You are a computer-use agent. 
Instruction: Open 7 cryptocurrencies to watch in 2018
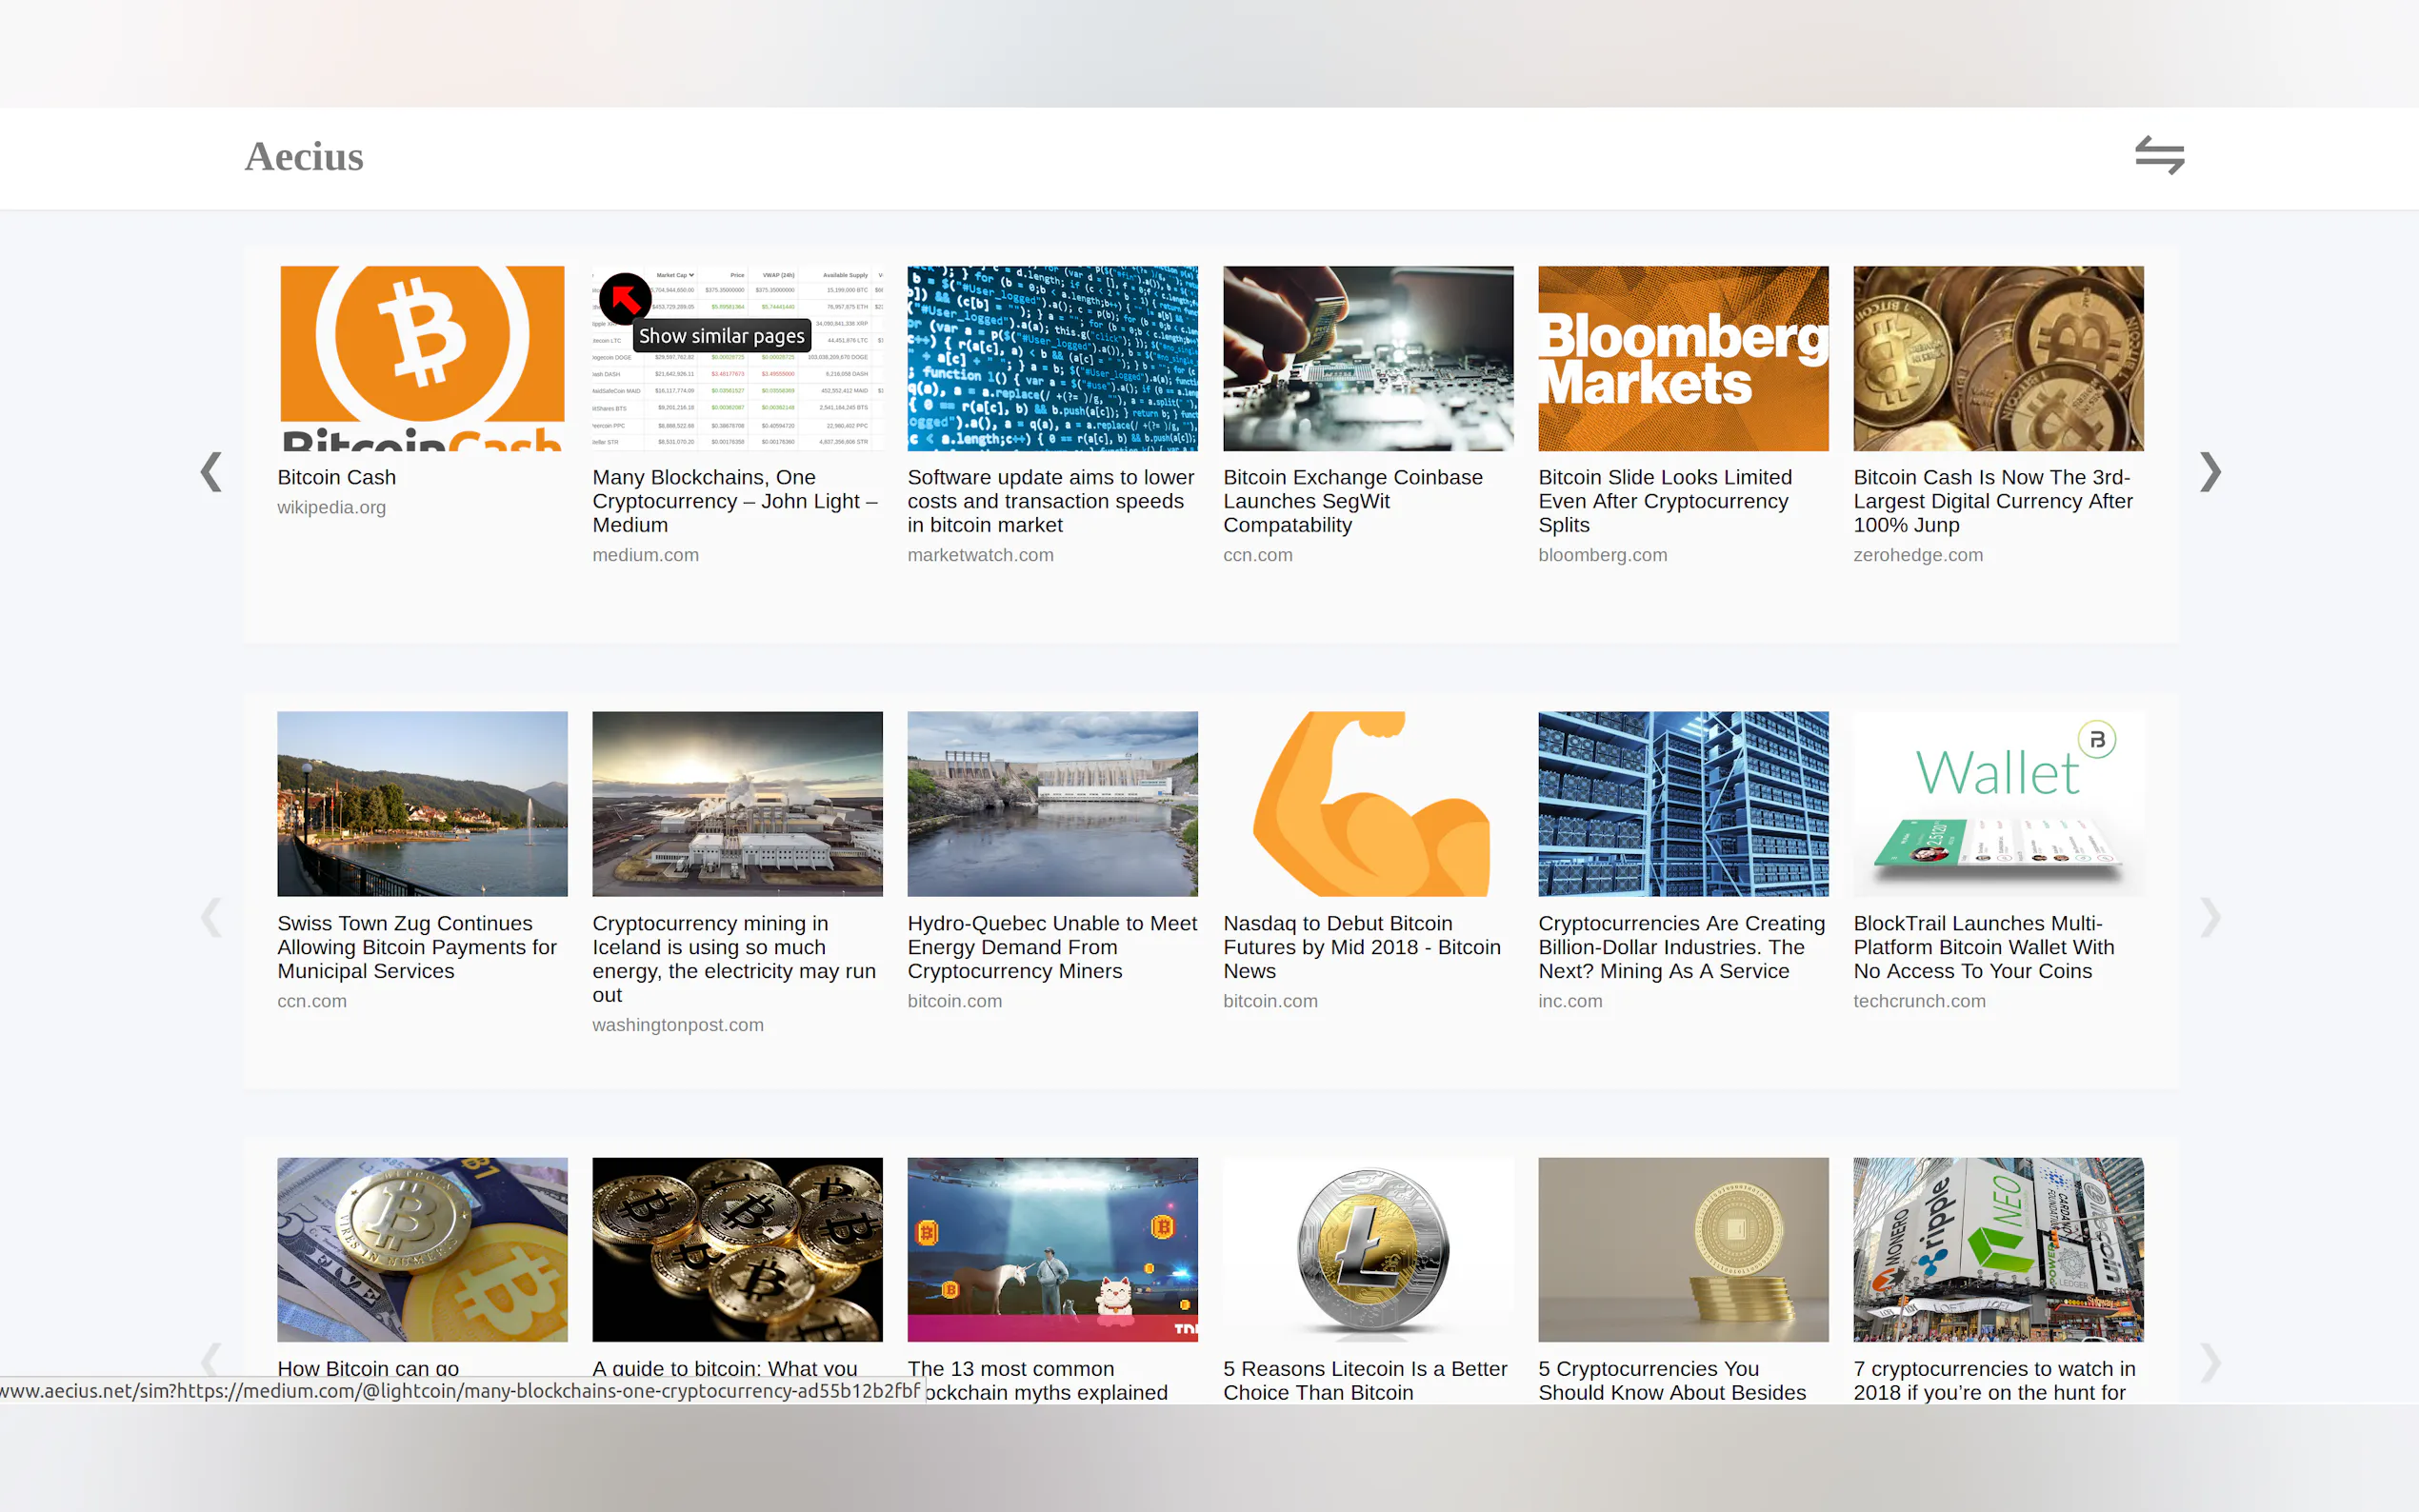(1994, 1380)
